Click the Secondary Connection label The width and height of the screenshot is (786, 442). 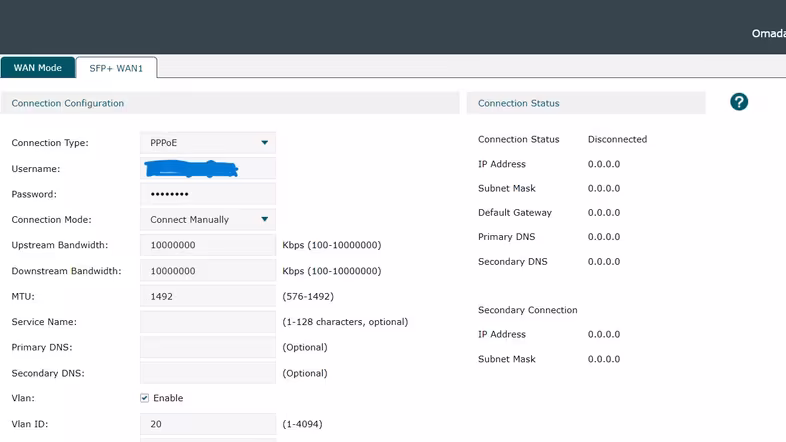pos(527,310)
